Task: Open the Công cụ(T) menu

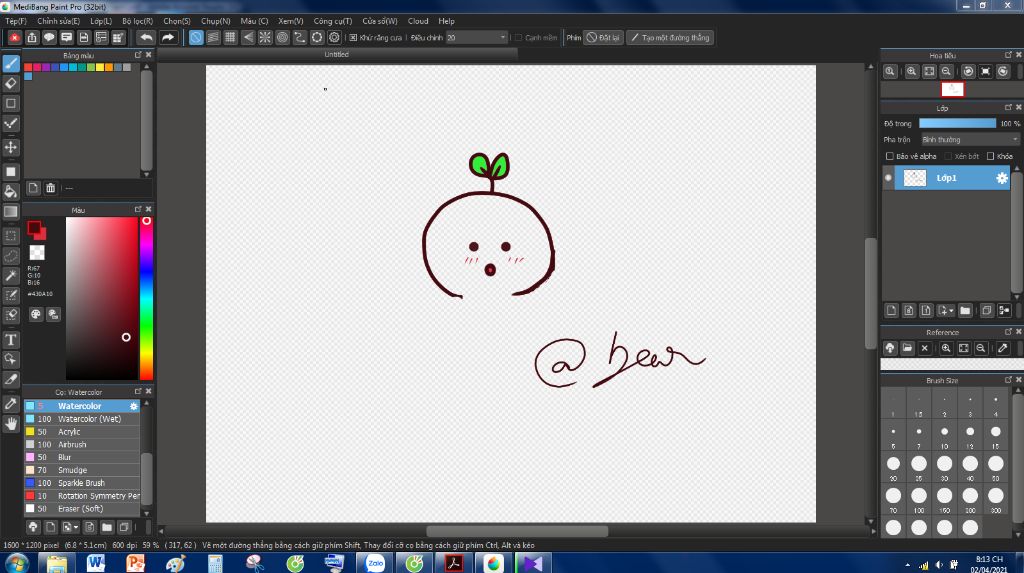Action: 333,21
